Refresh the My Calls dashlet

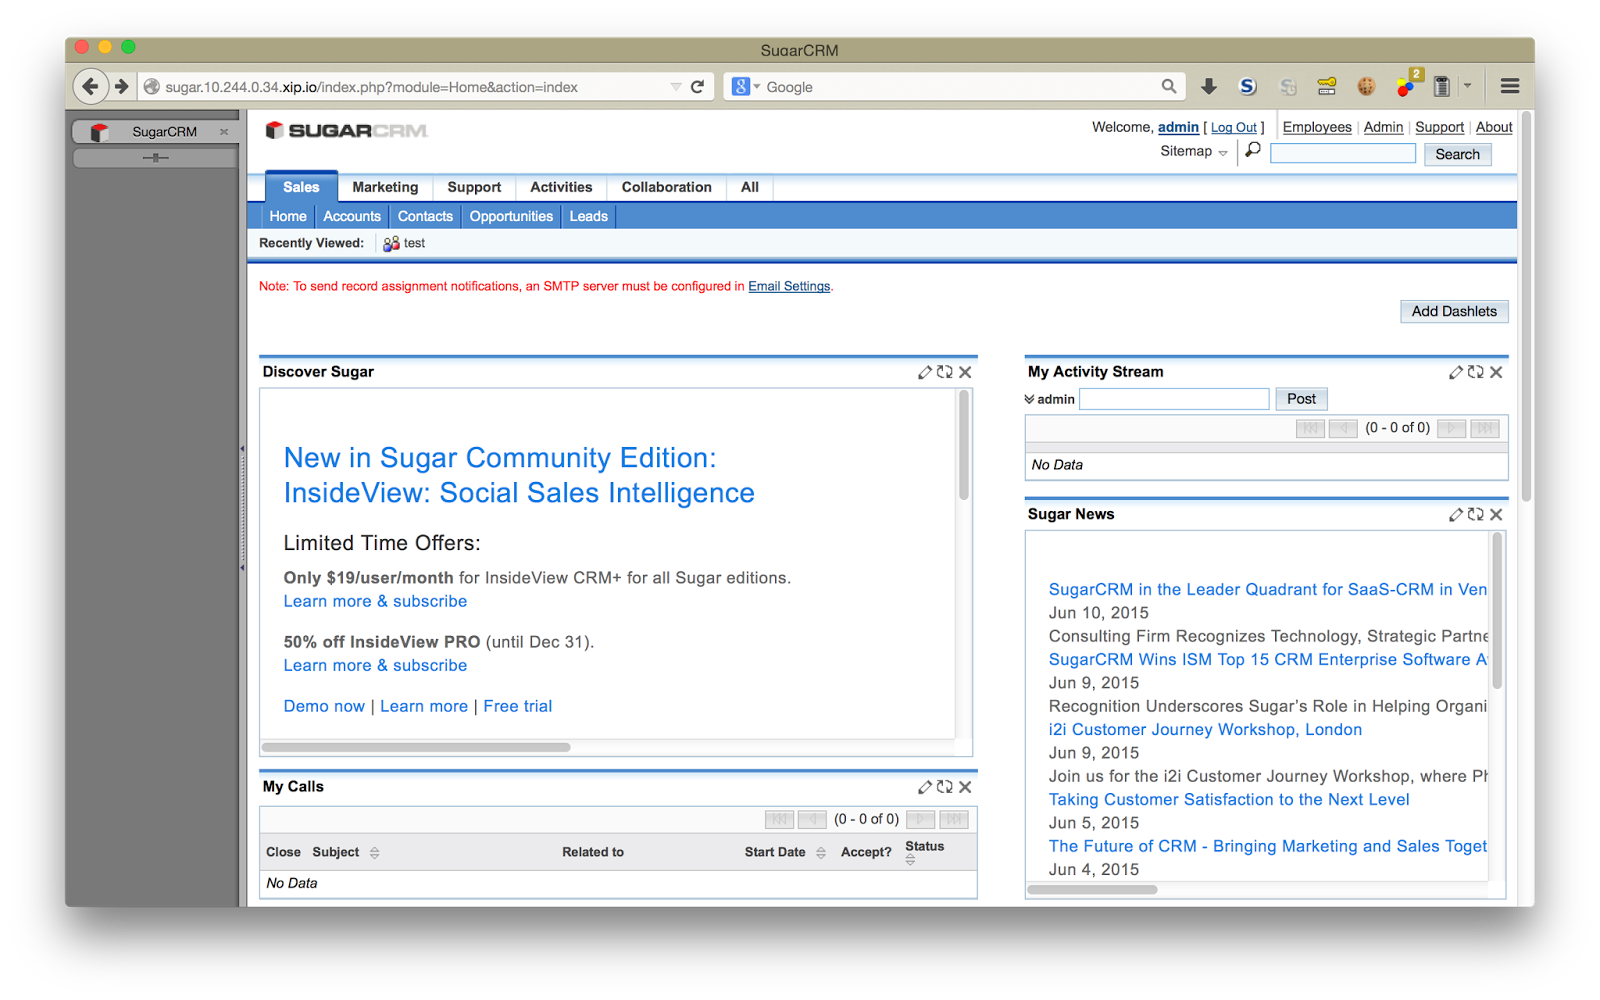coord(945,787)
